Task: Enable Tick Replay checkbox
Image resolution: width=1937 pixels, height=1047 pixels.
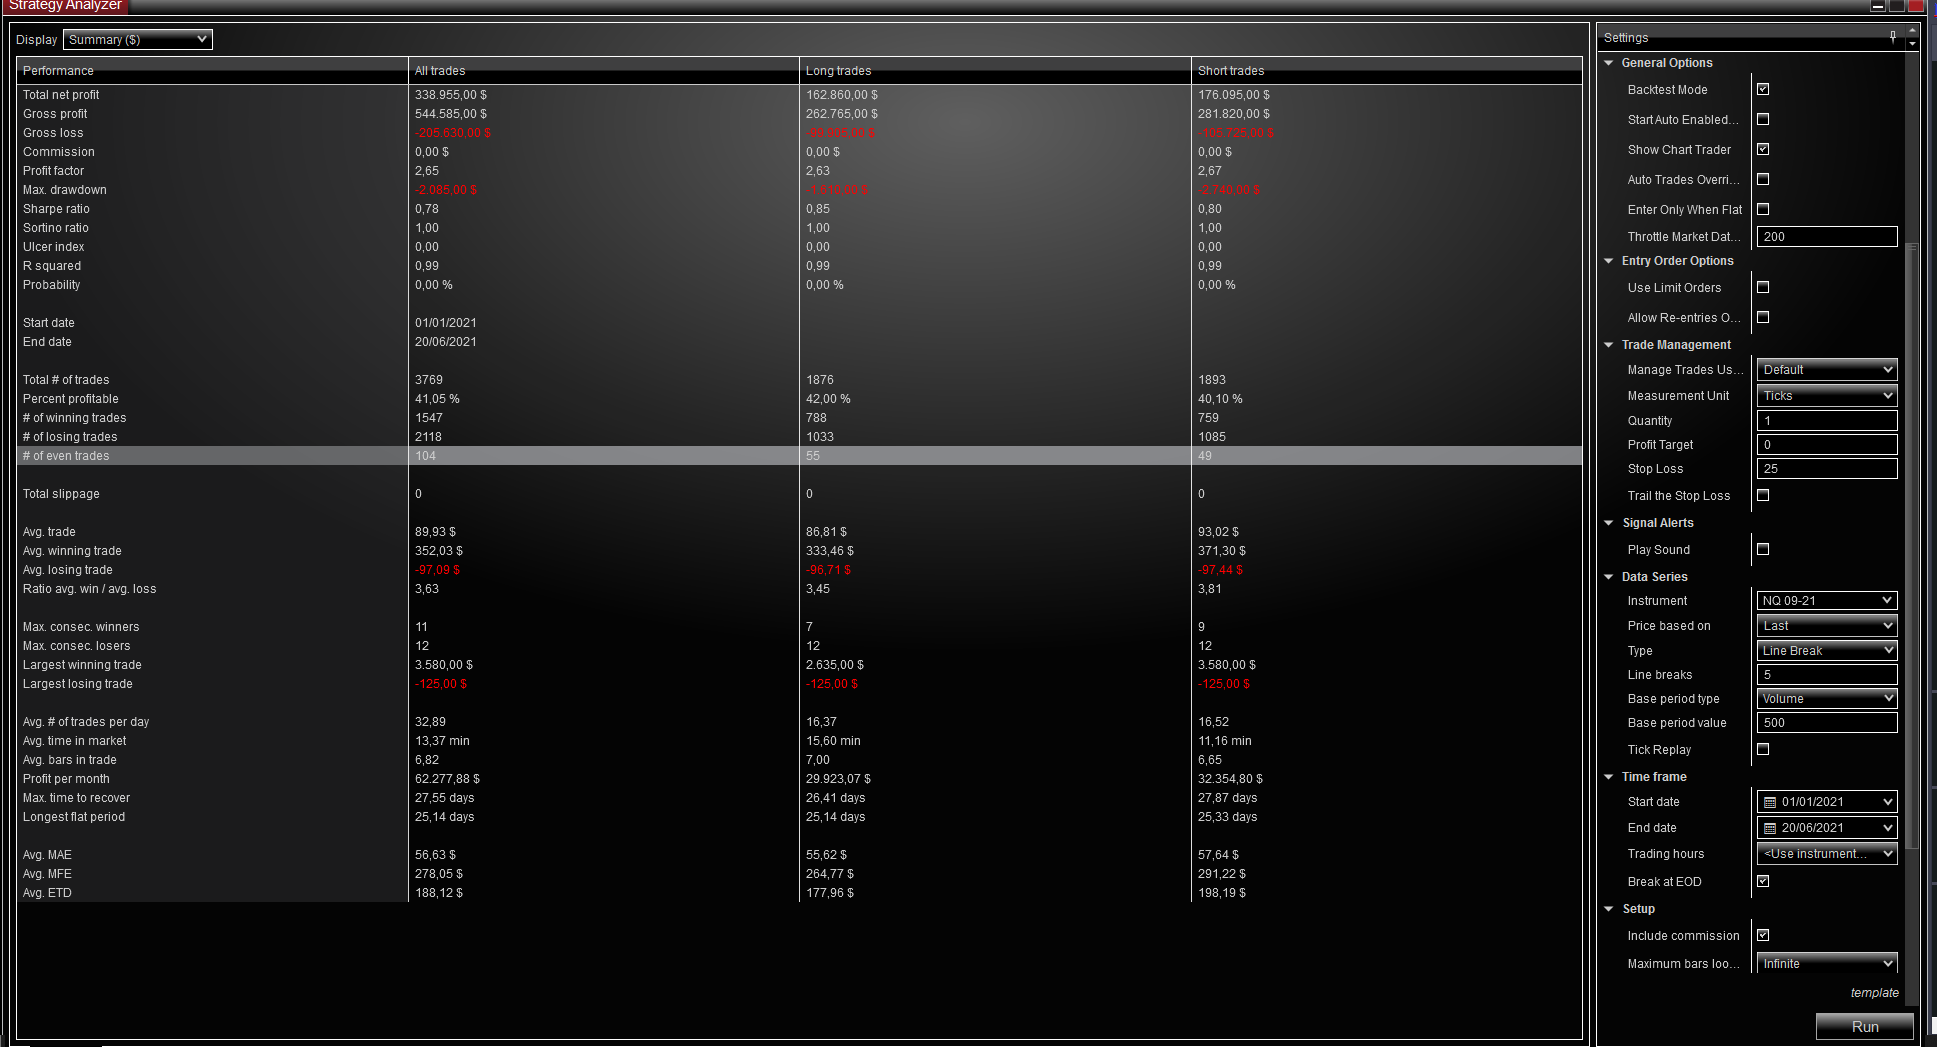Action: pyautogui.click(x=1763, y=749)
